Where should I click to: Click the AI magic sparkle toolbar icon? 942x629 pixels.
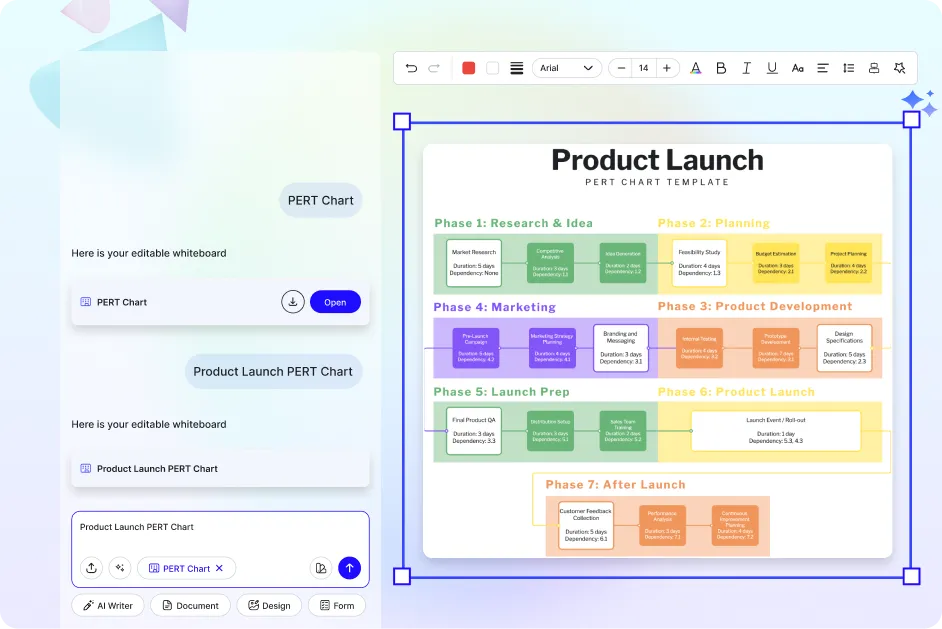point(899,68)
